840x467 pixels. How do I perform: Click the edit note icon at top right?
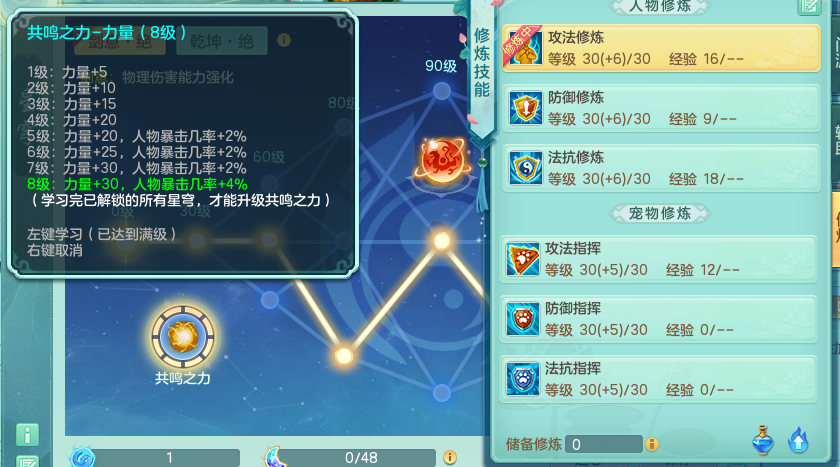click(809, 6)
